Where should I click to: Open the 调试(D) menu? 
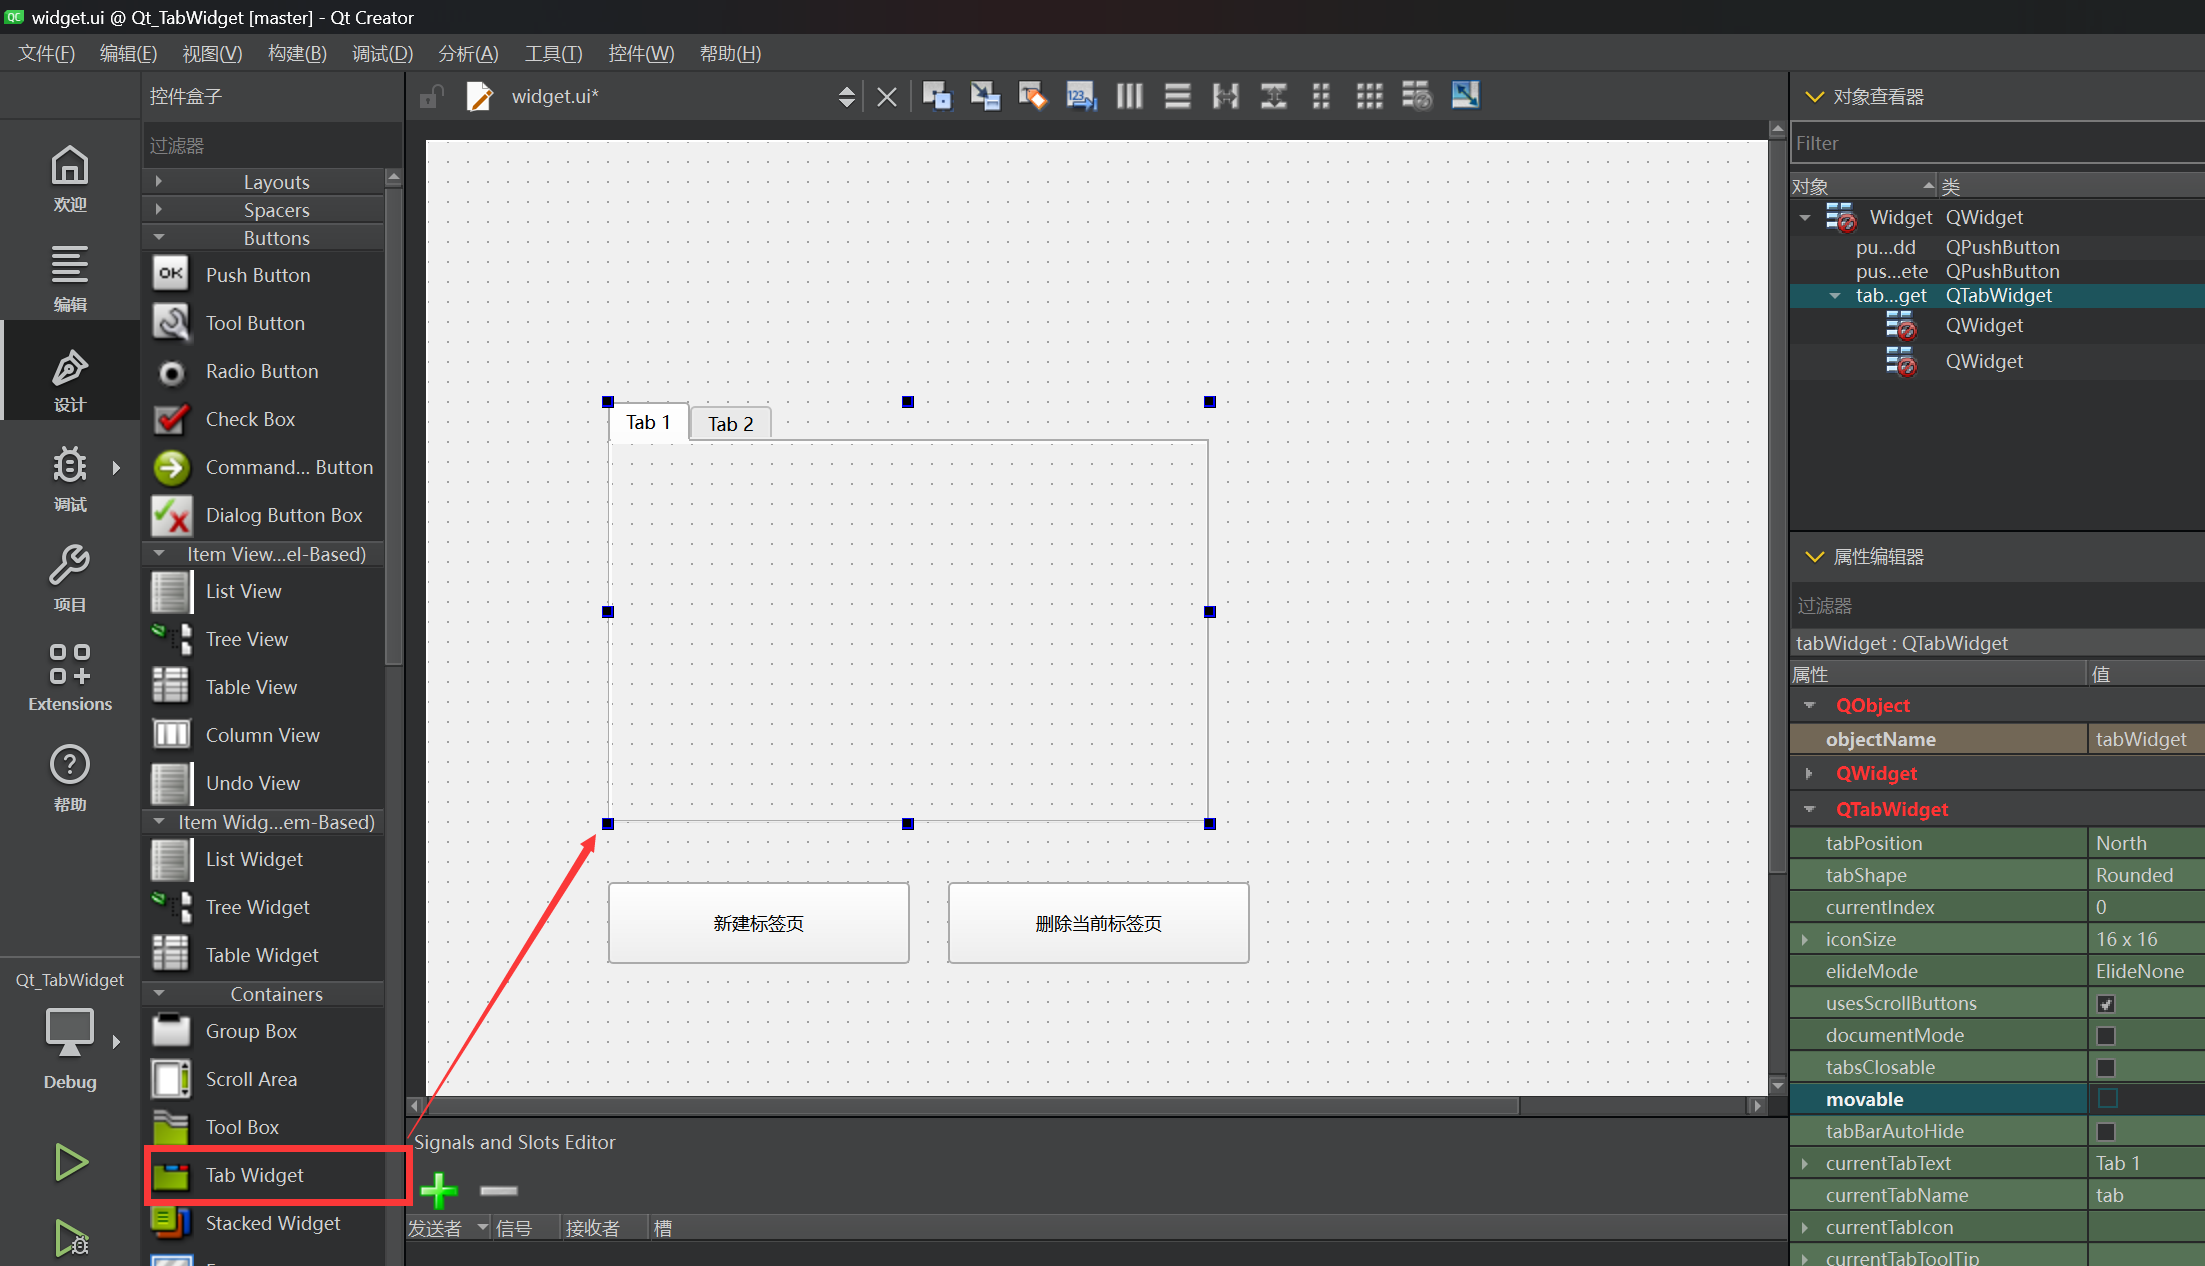(382, 53)
